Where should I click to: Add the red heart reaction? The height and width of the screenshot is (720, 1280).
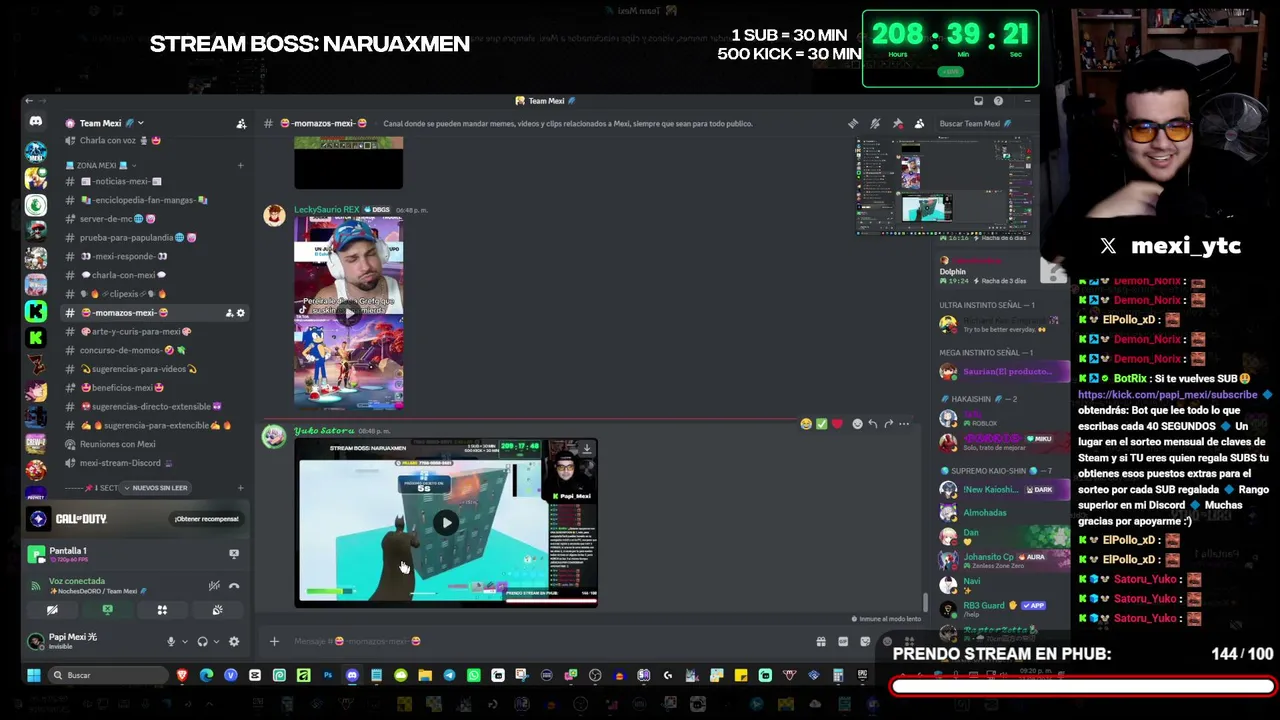tap(837, 424)
